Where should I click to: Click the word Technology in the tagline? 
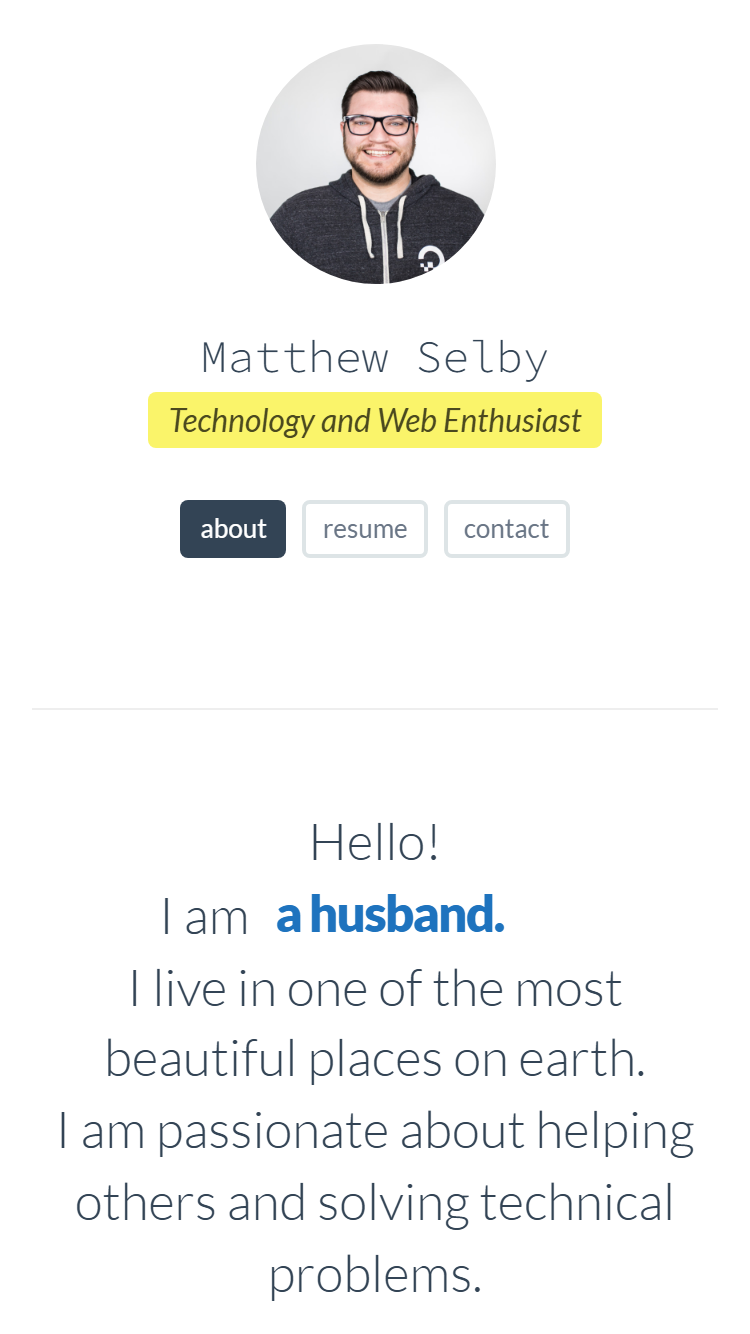coord(242,421)
